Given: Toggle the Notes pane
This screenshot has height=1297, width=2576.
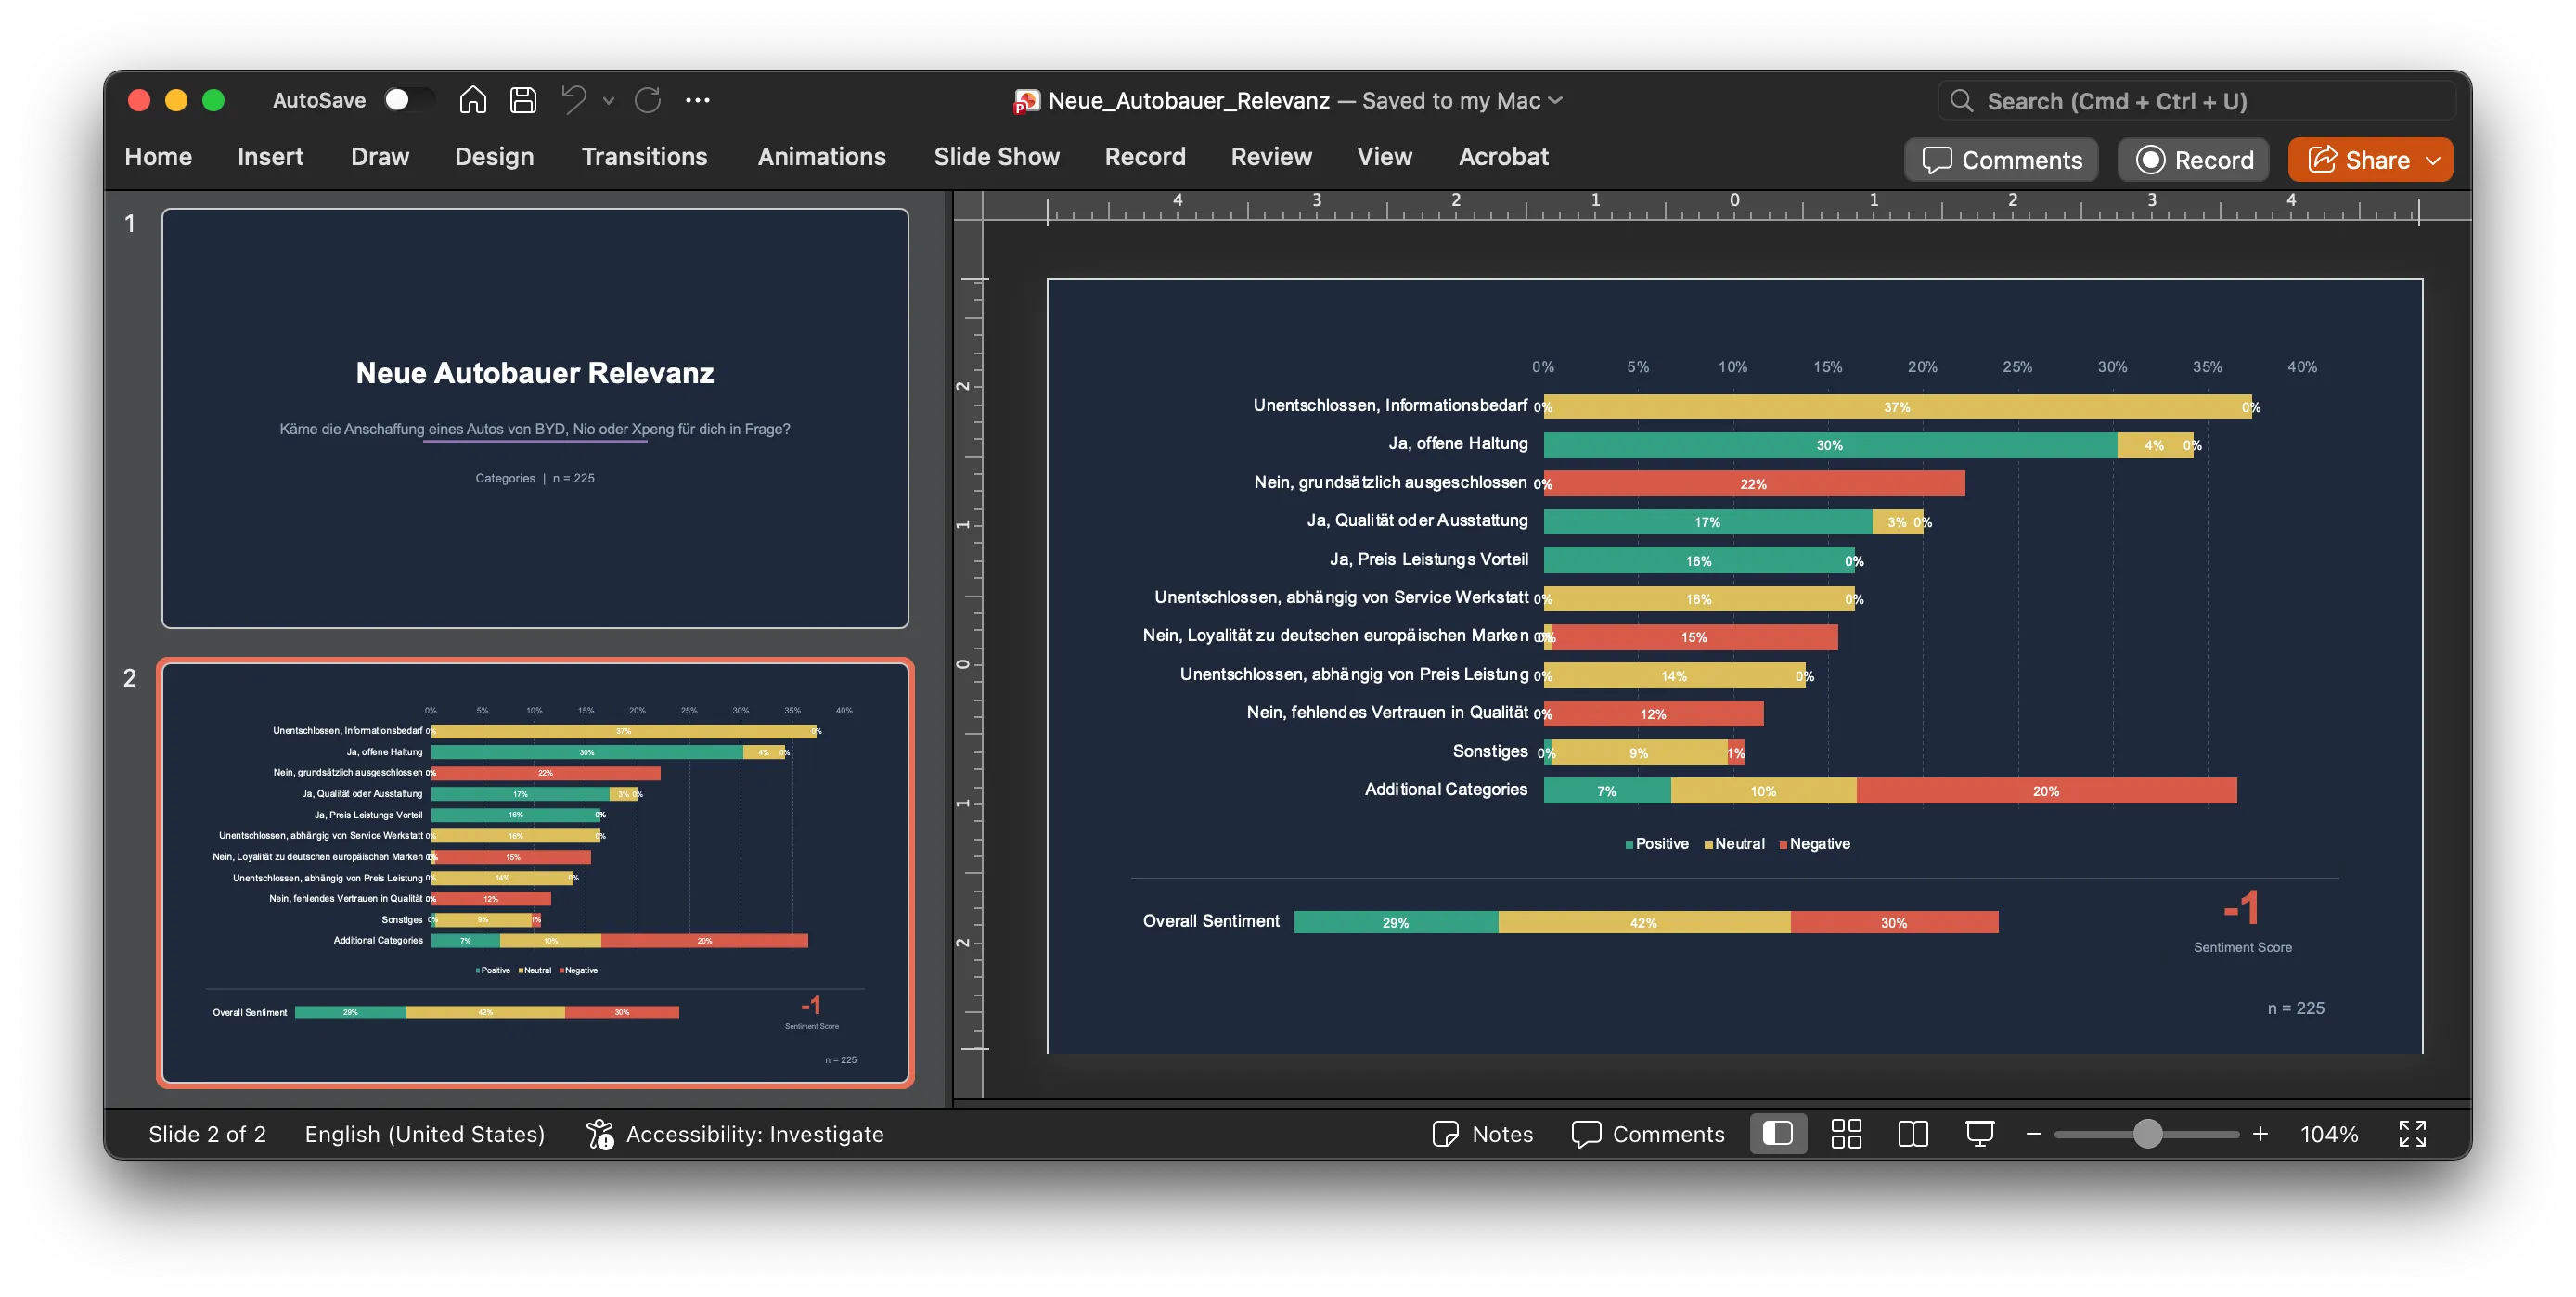Looking at the screenshot, I should [x=1482, y=1133].
